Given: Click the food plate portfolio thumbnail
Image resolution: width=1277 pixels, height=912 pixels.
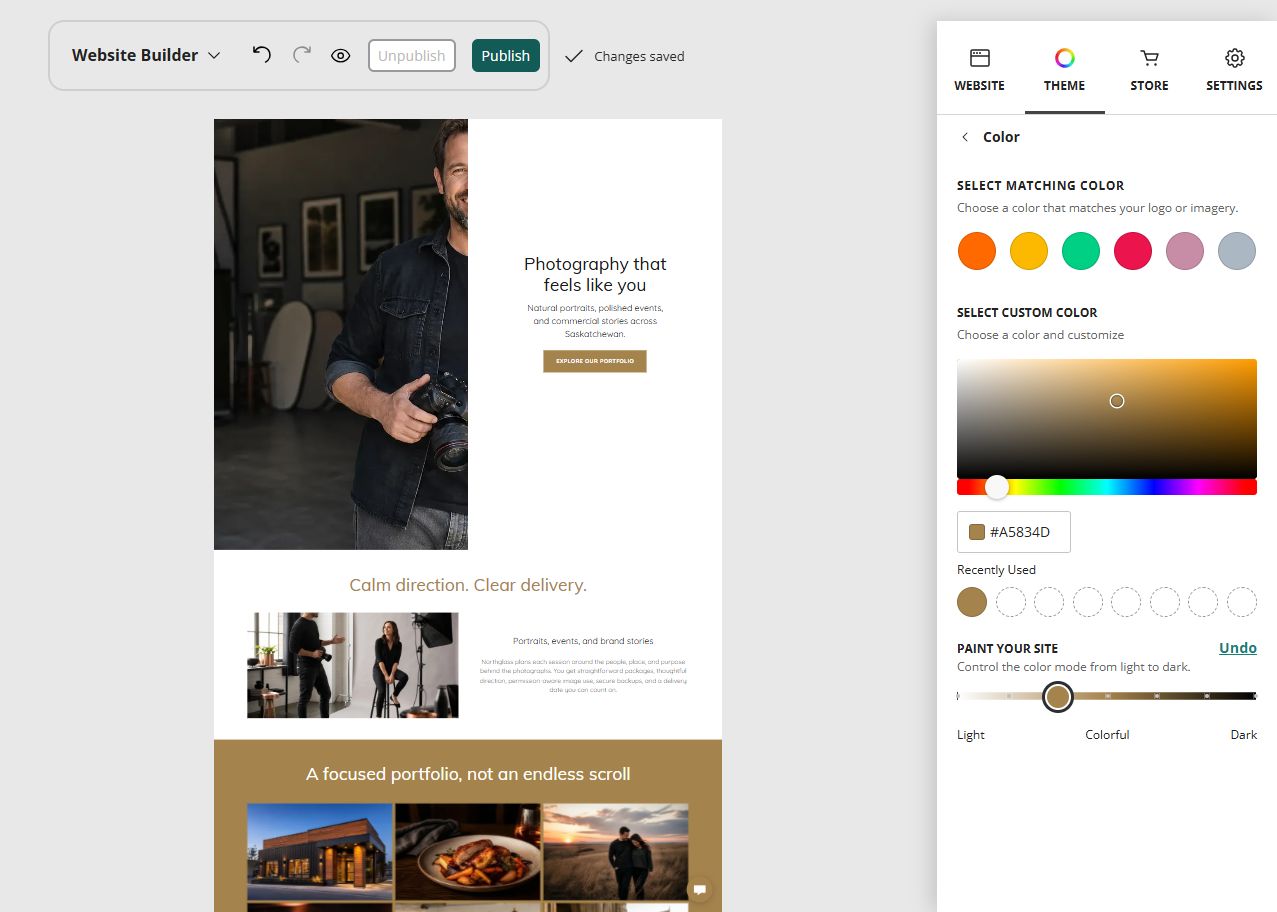Looking at the screenshot, I should pyautogui.click(x=468, y=851).
